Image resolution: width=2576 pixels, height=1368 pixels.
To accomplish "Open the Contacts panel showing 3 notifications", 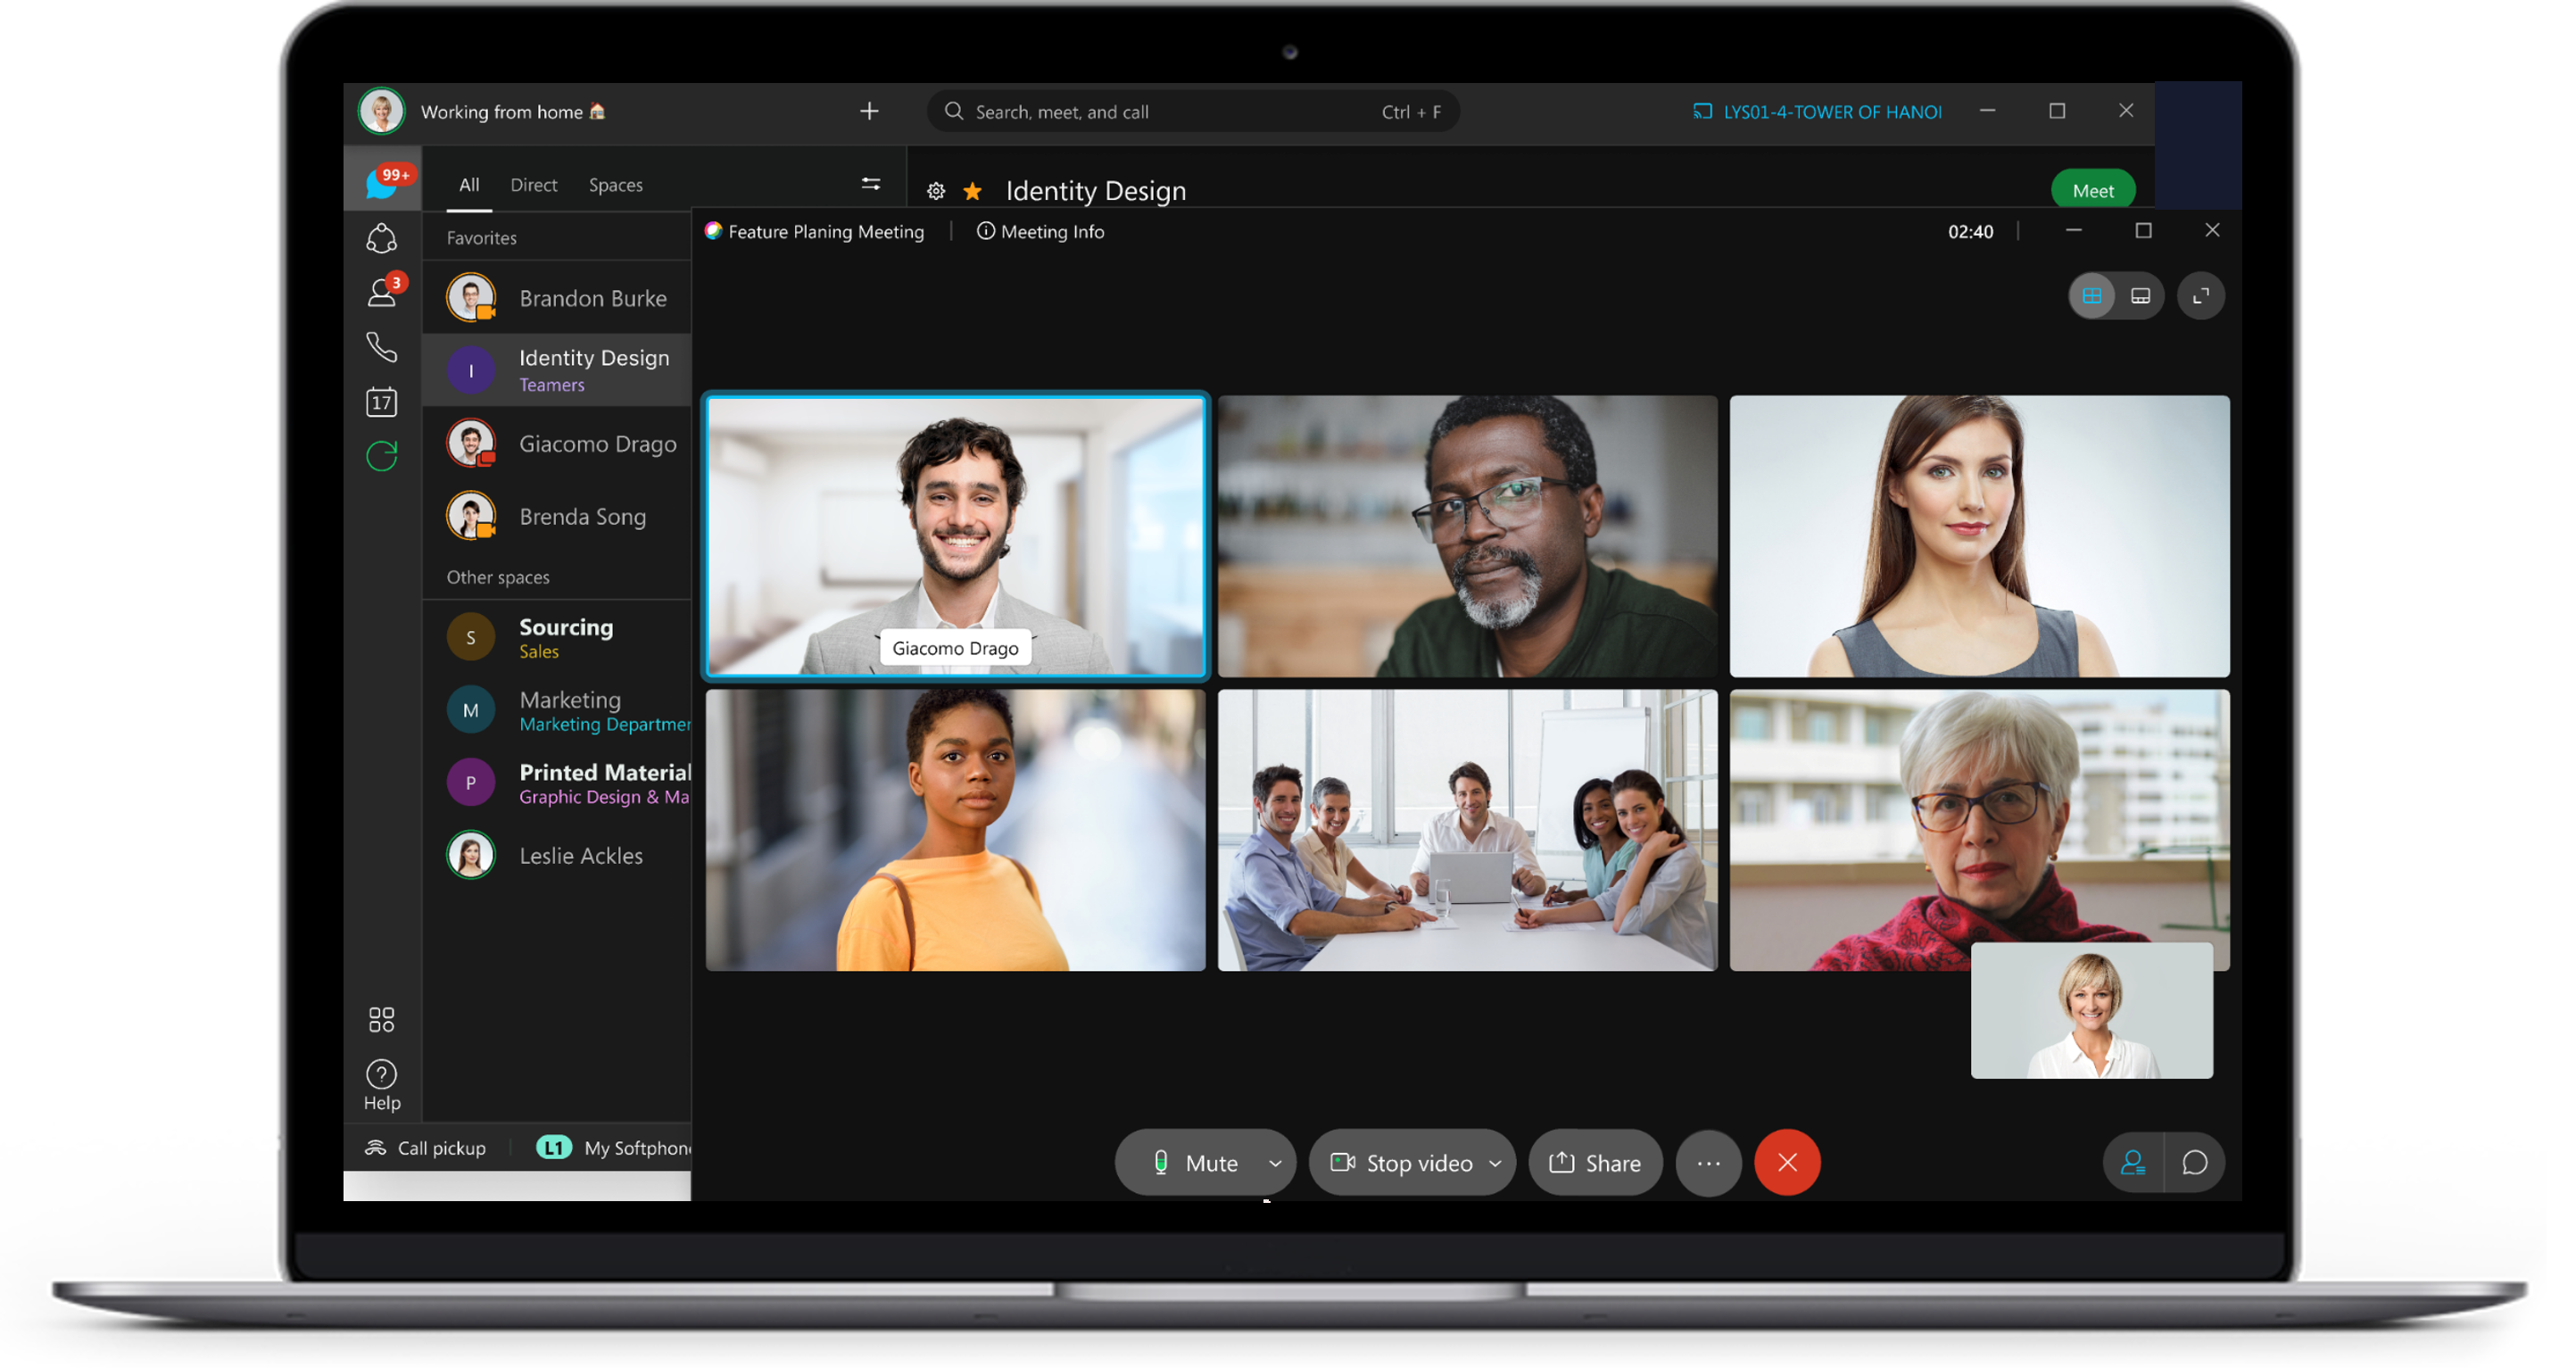I will (382, 292).
